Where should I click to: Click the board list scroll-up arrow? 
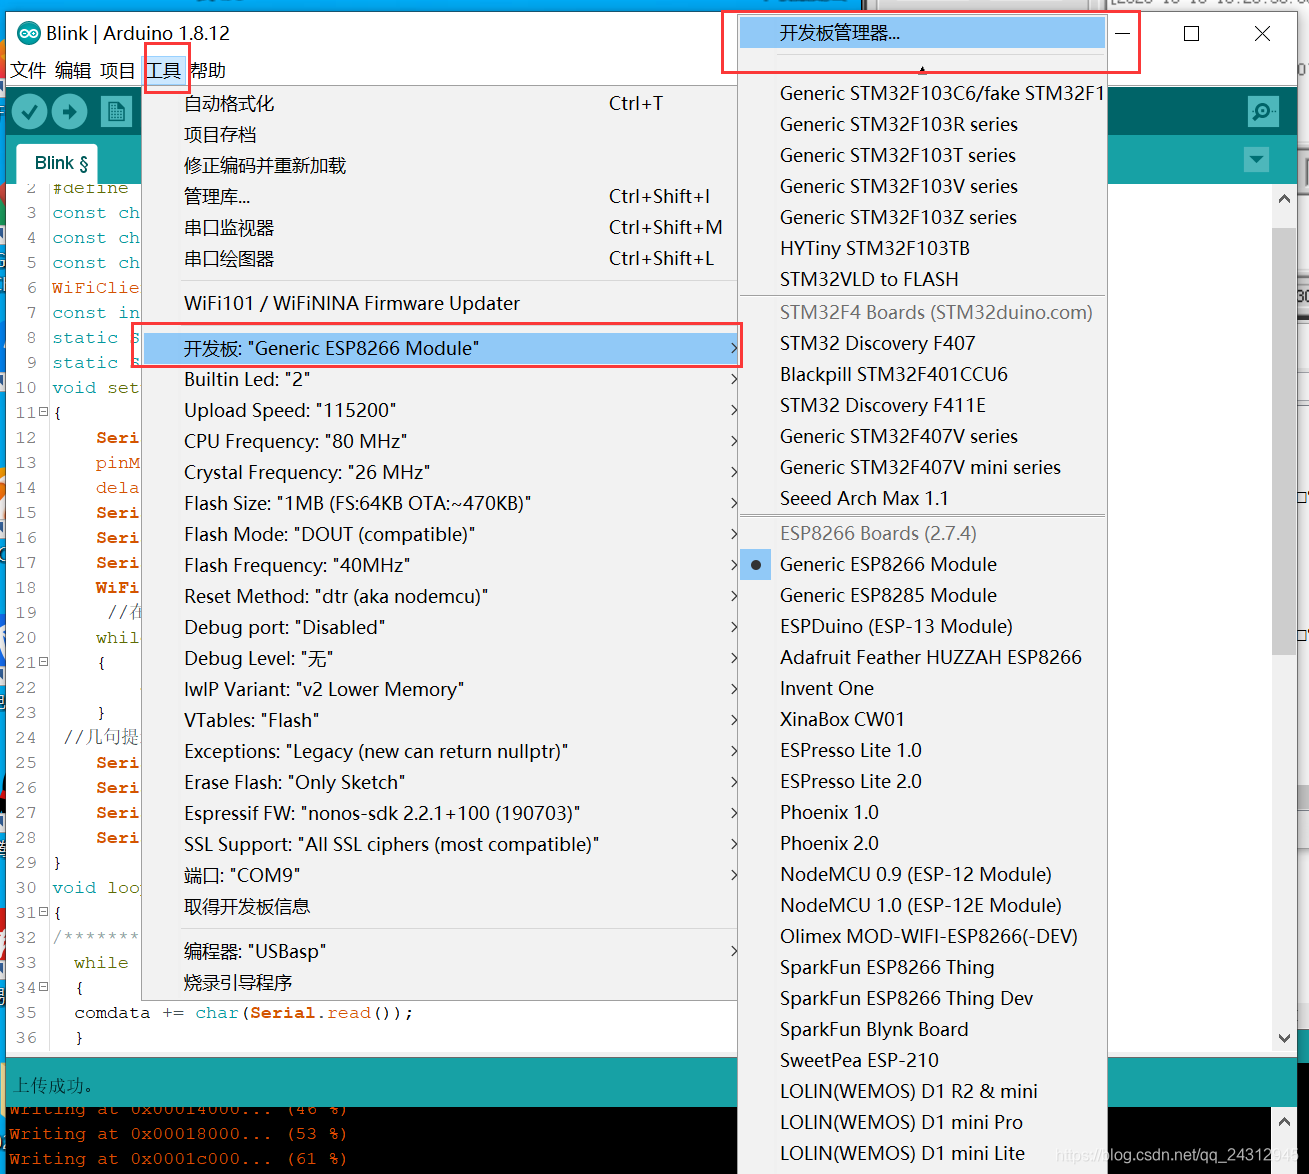click(922, 70)
